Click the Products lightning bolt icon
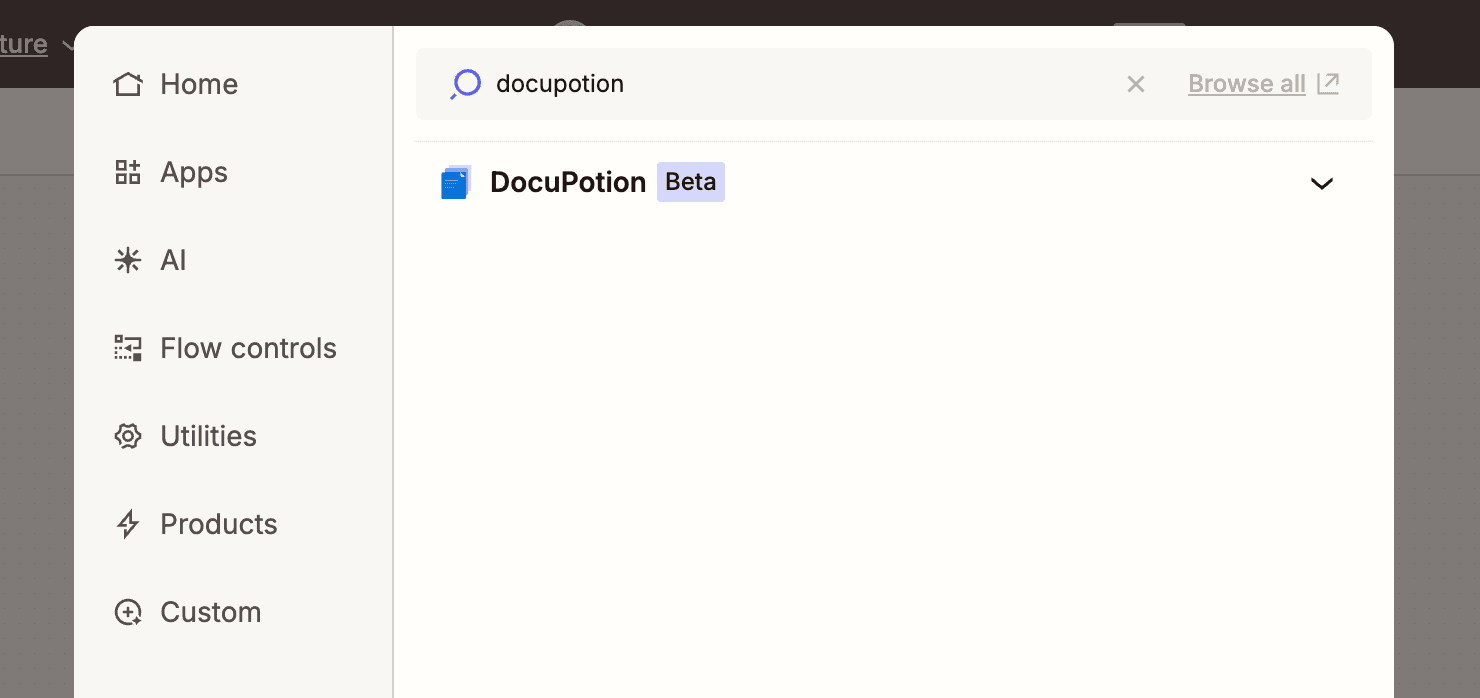Image resolution: width=1480 pixels, height=698 pixels. (x=128, y=524)
